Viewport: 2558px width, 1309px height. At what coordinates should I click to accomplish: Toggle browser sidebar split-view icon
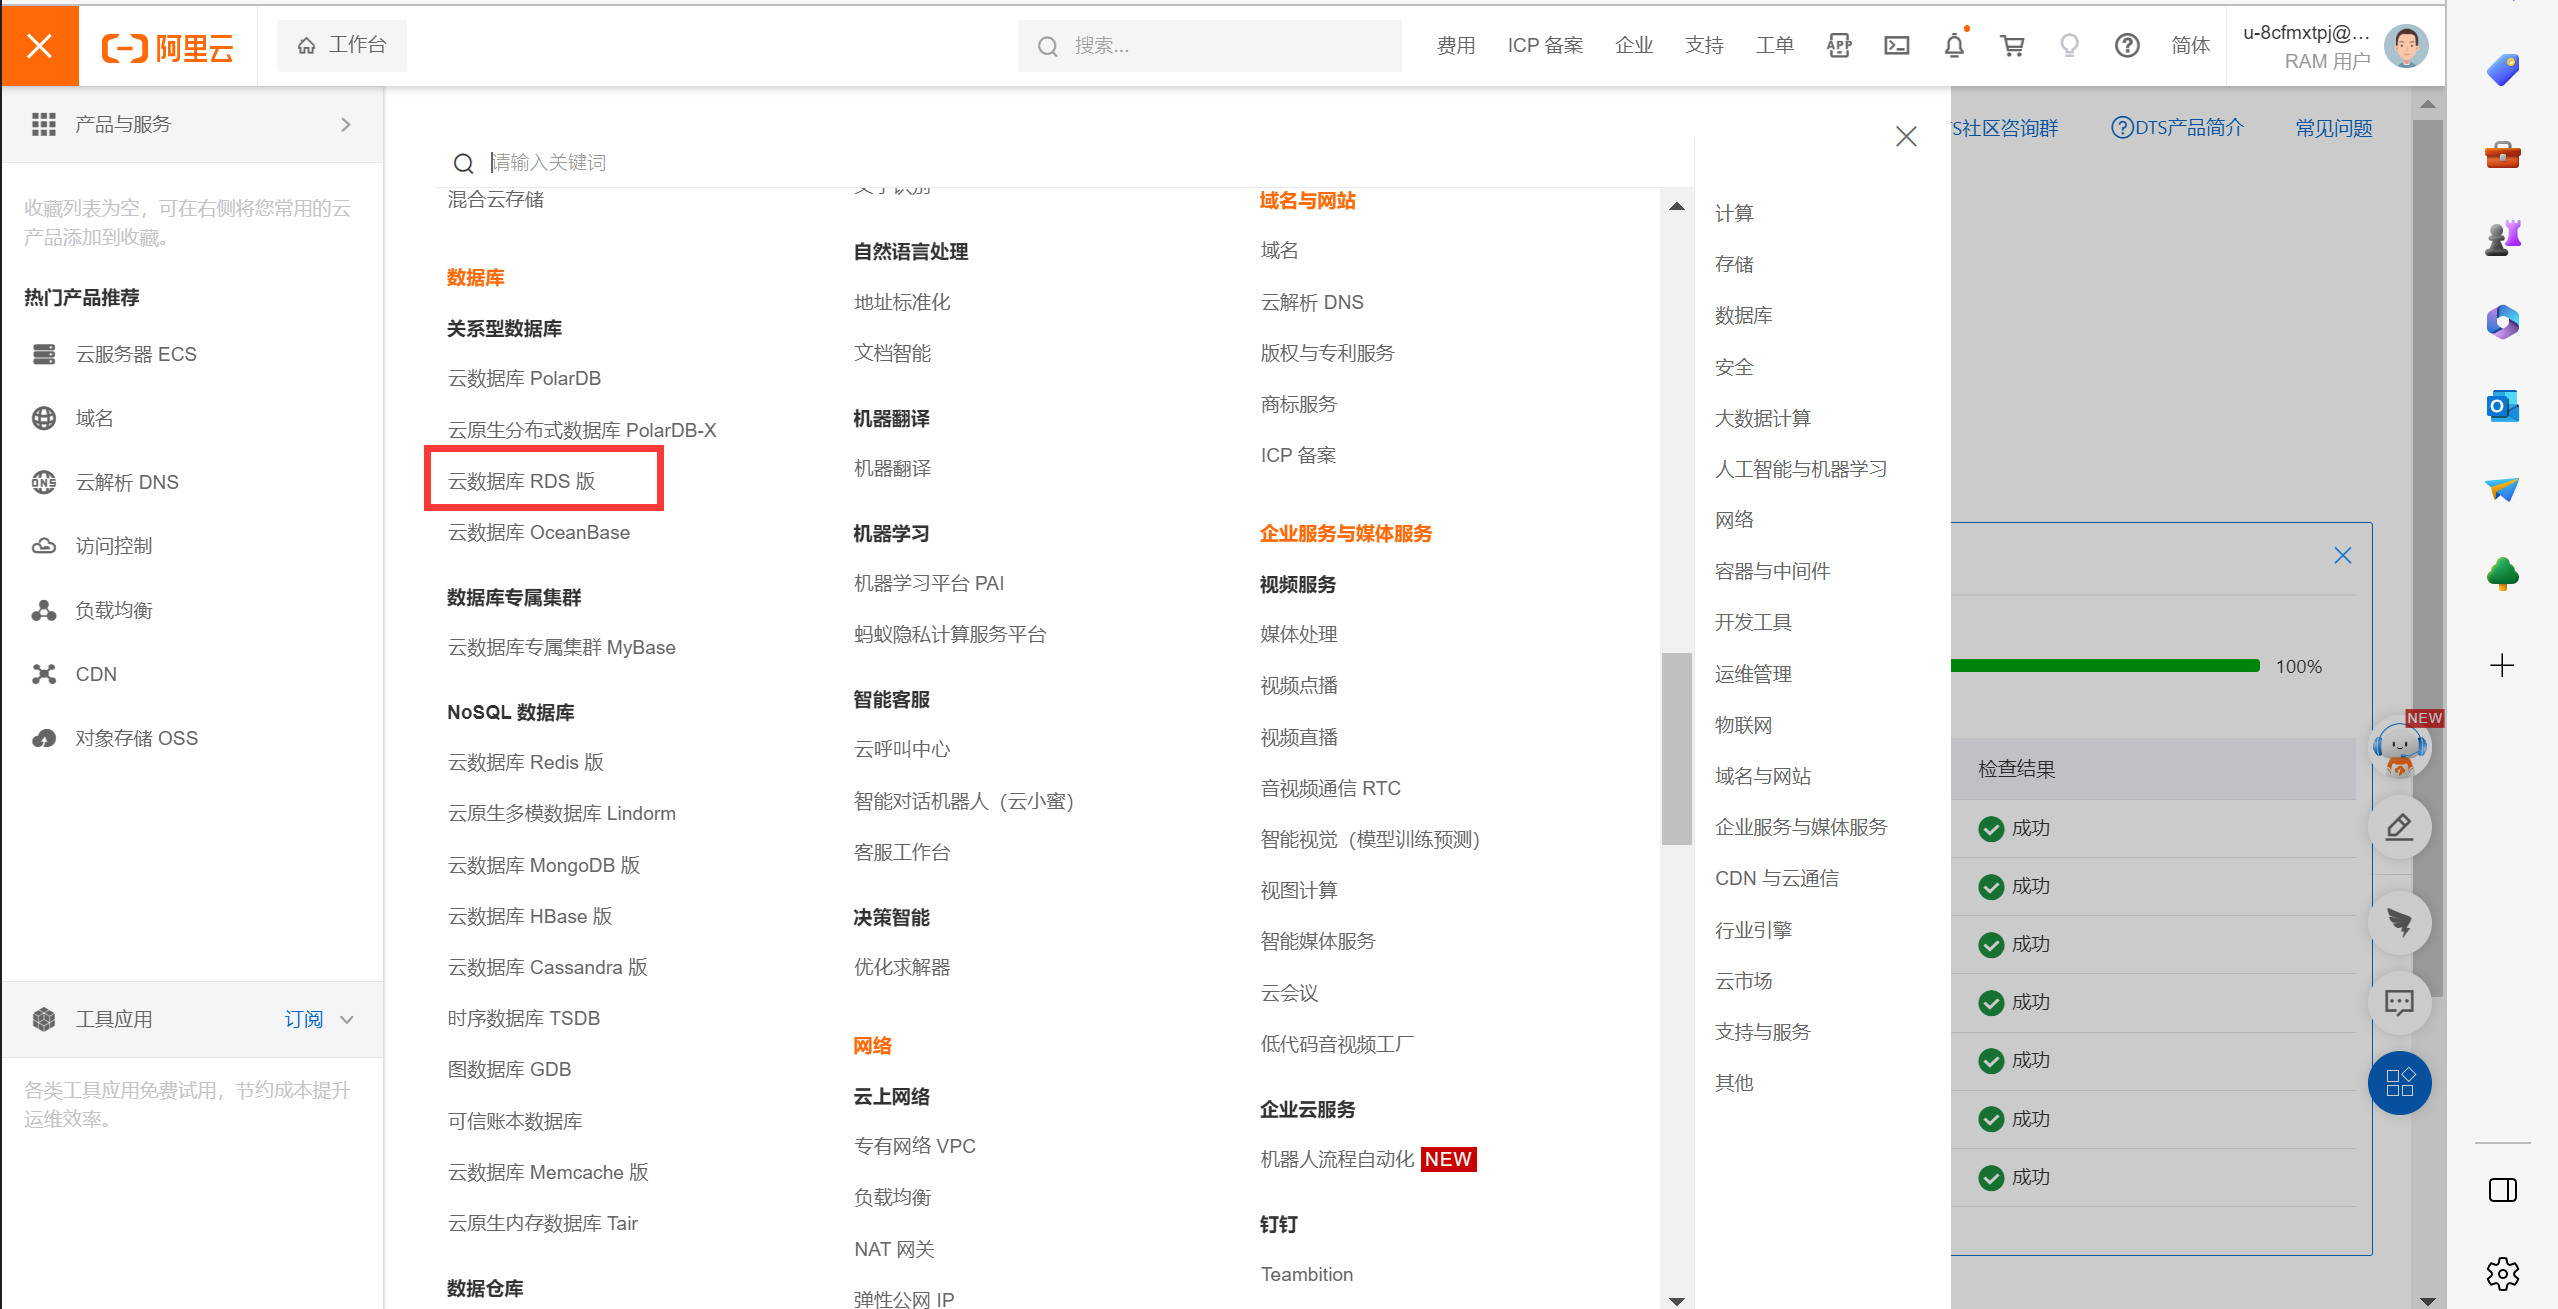[2502, 1189]
